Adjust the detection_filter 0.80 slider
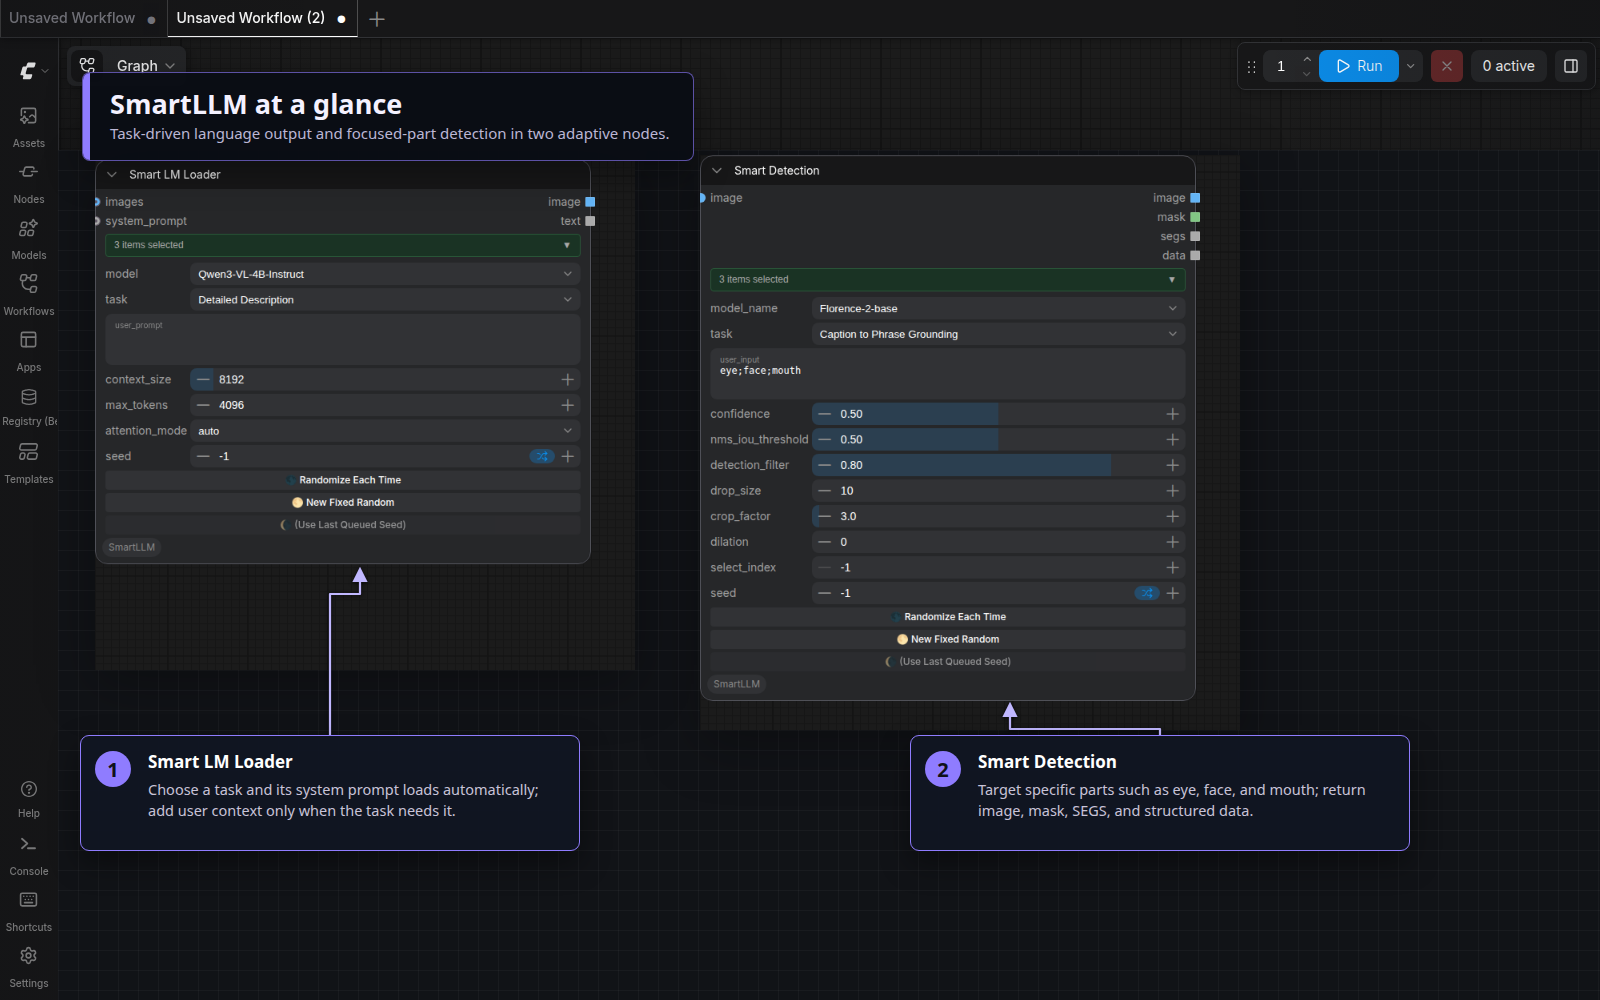1600x1000 pixels. click(x=998, y=465)
